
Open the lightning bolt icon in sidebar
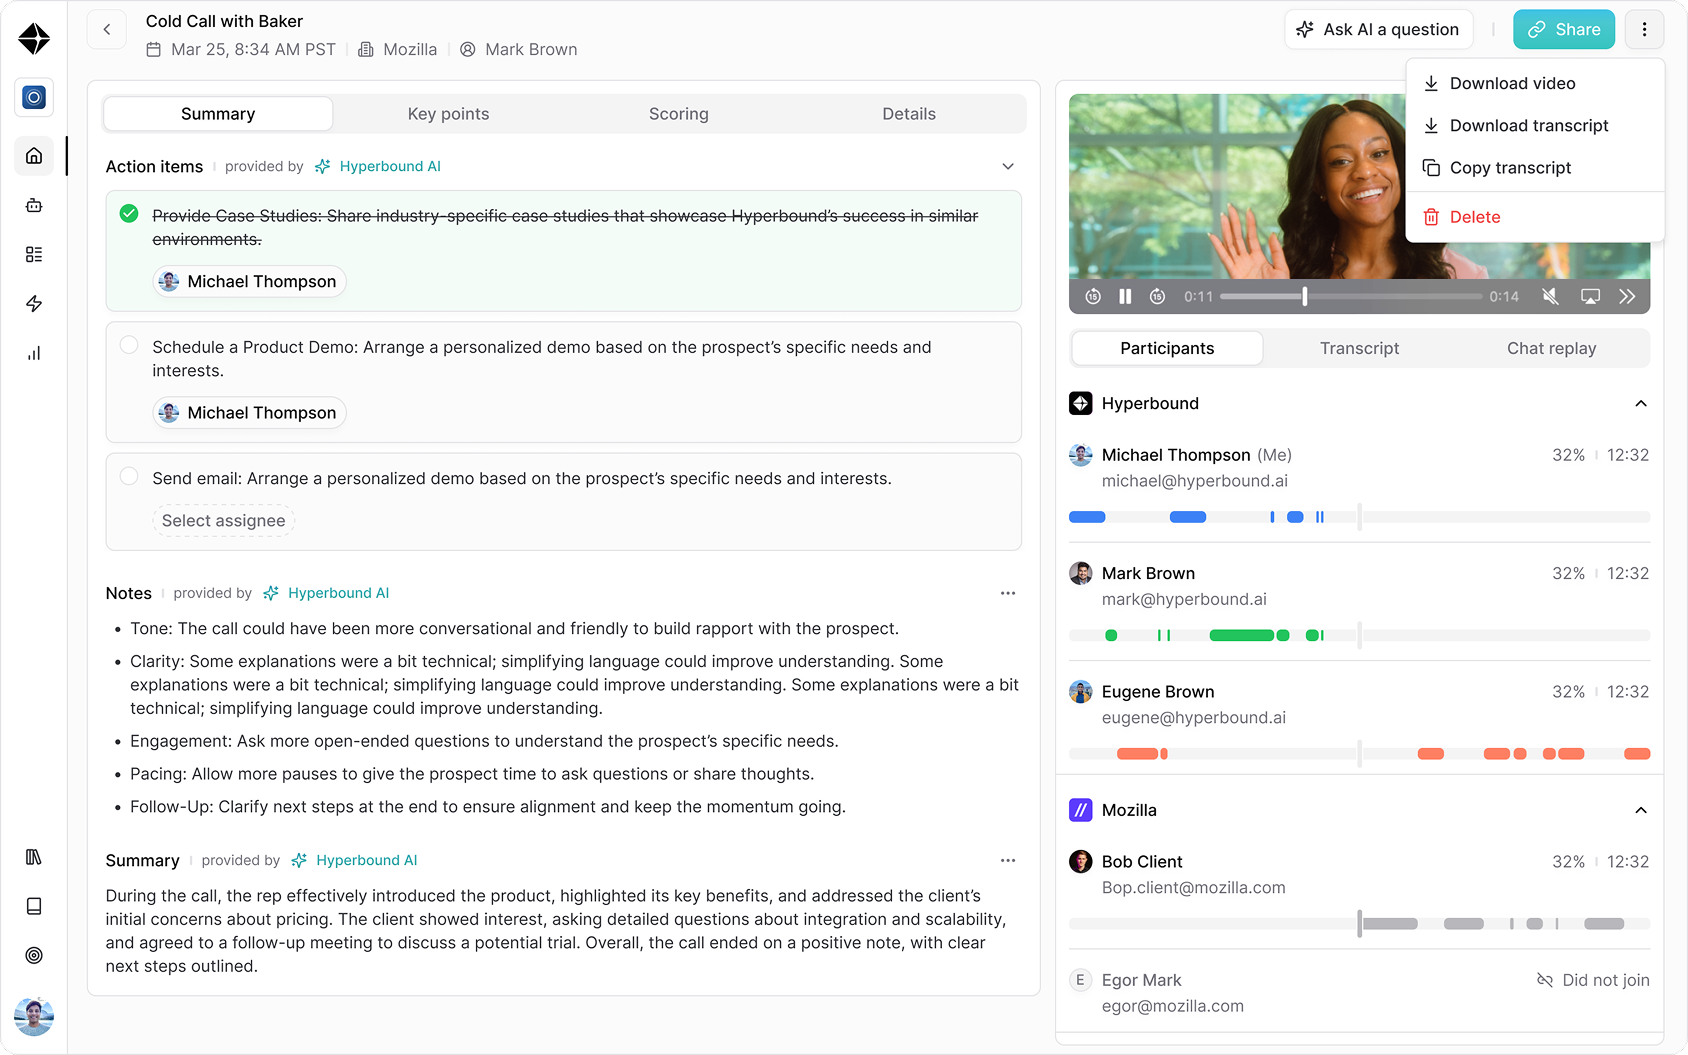pos(34,303)
